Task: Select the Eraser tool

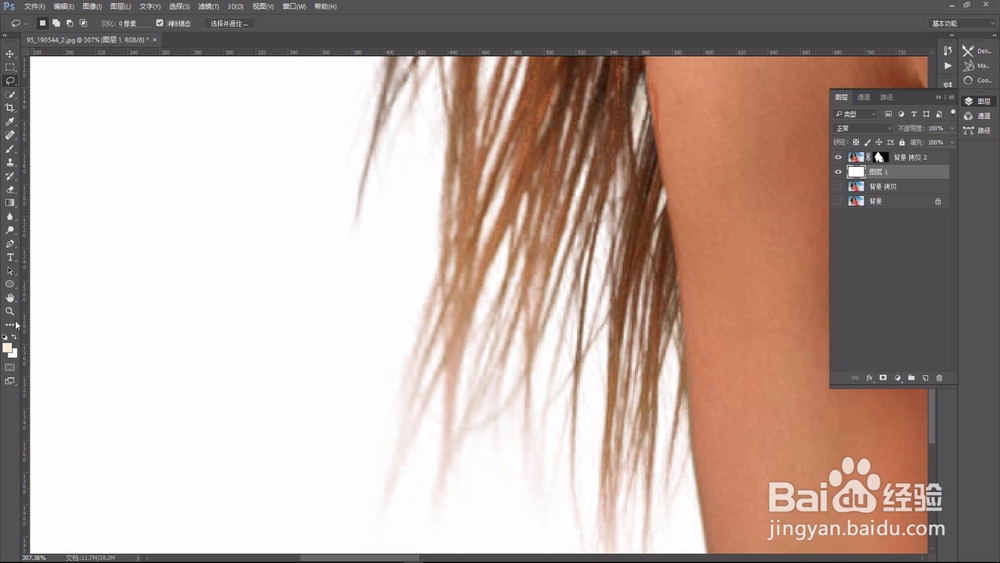Action: pyautogui.click(x=10, y=189)
